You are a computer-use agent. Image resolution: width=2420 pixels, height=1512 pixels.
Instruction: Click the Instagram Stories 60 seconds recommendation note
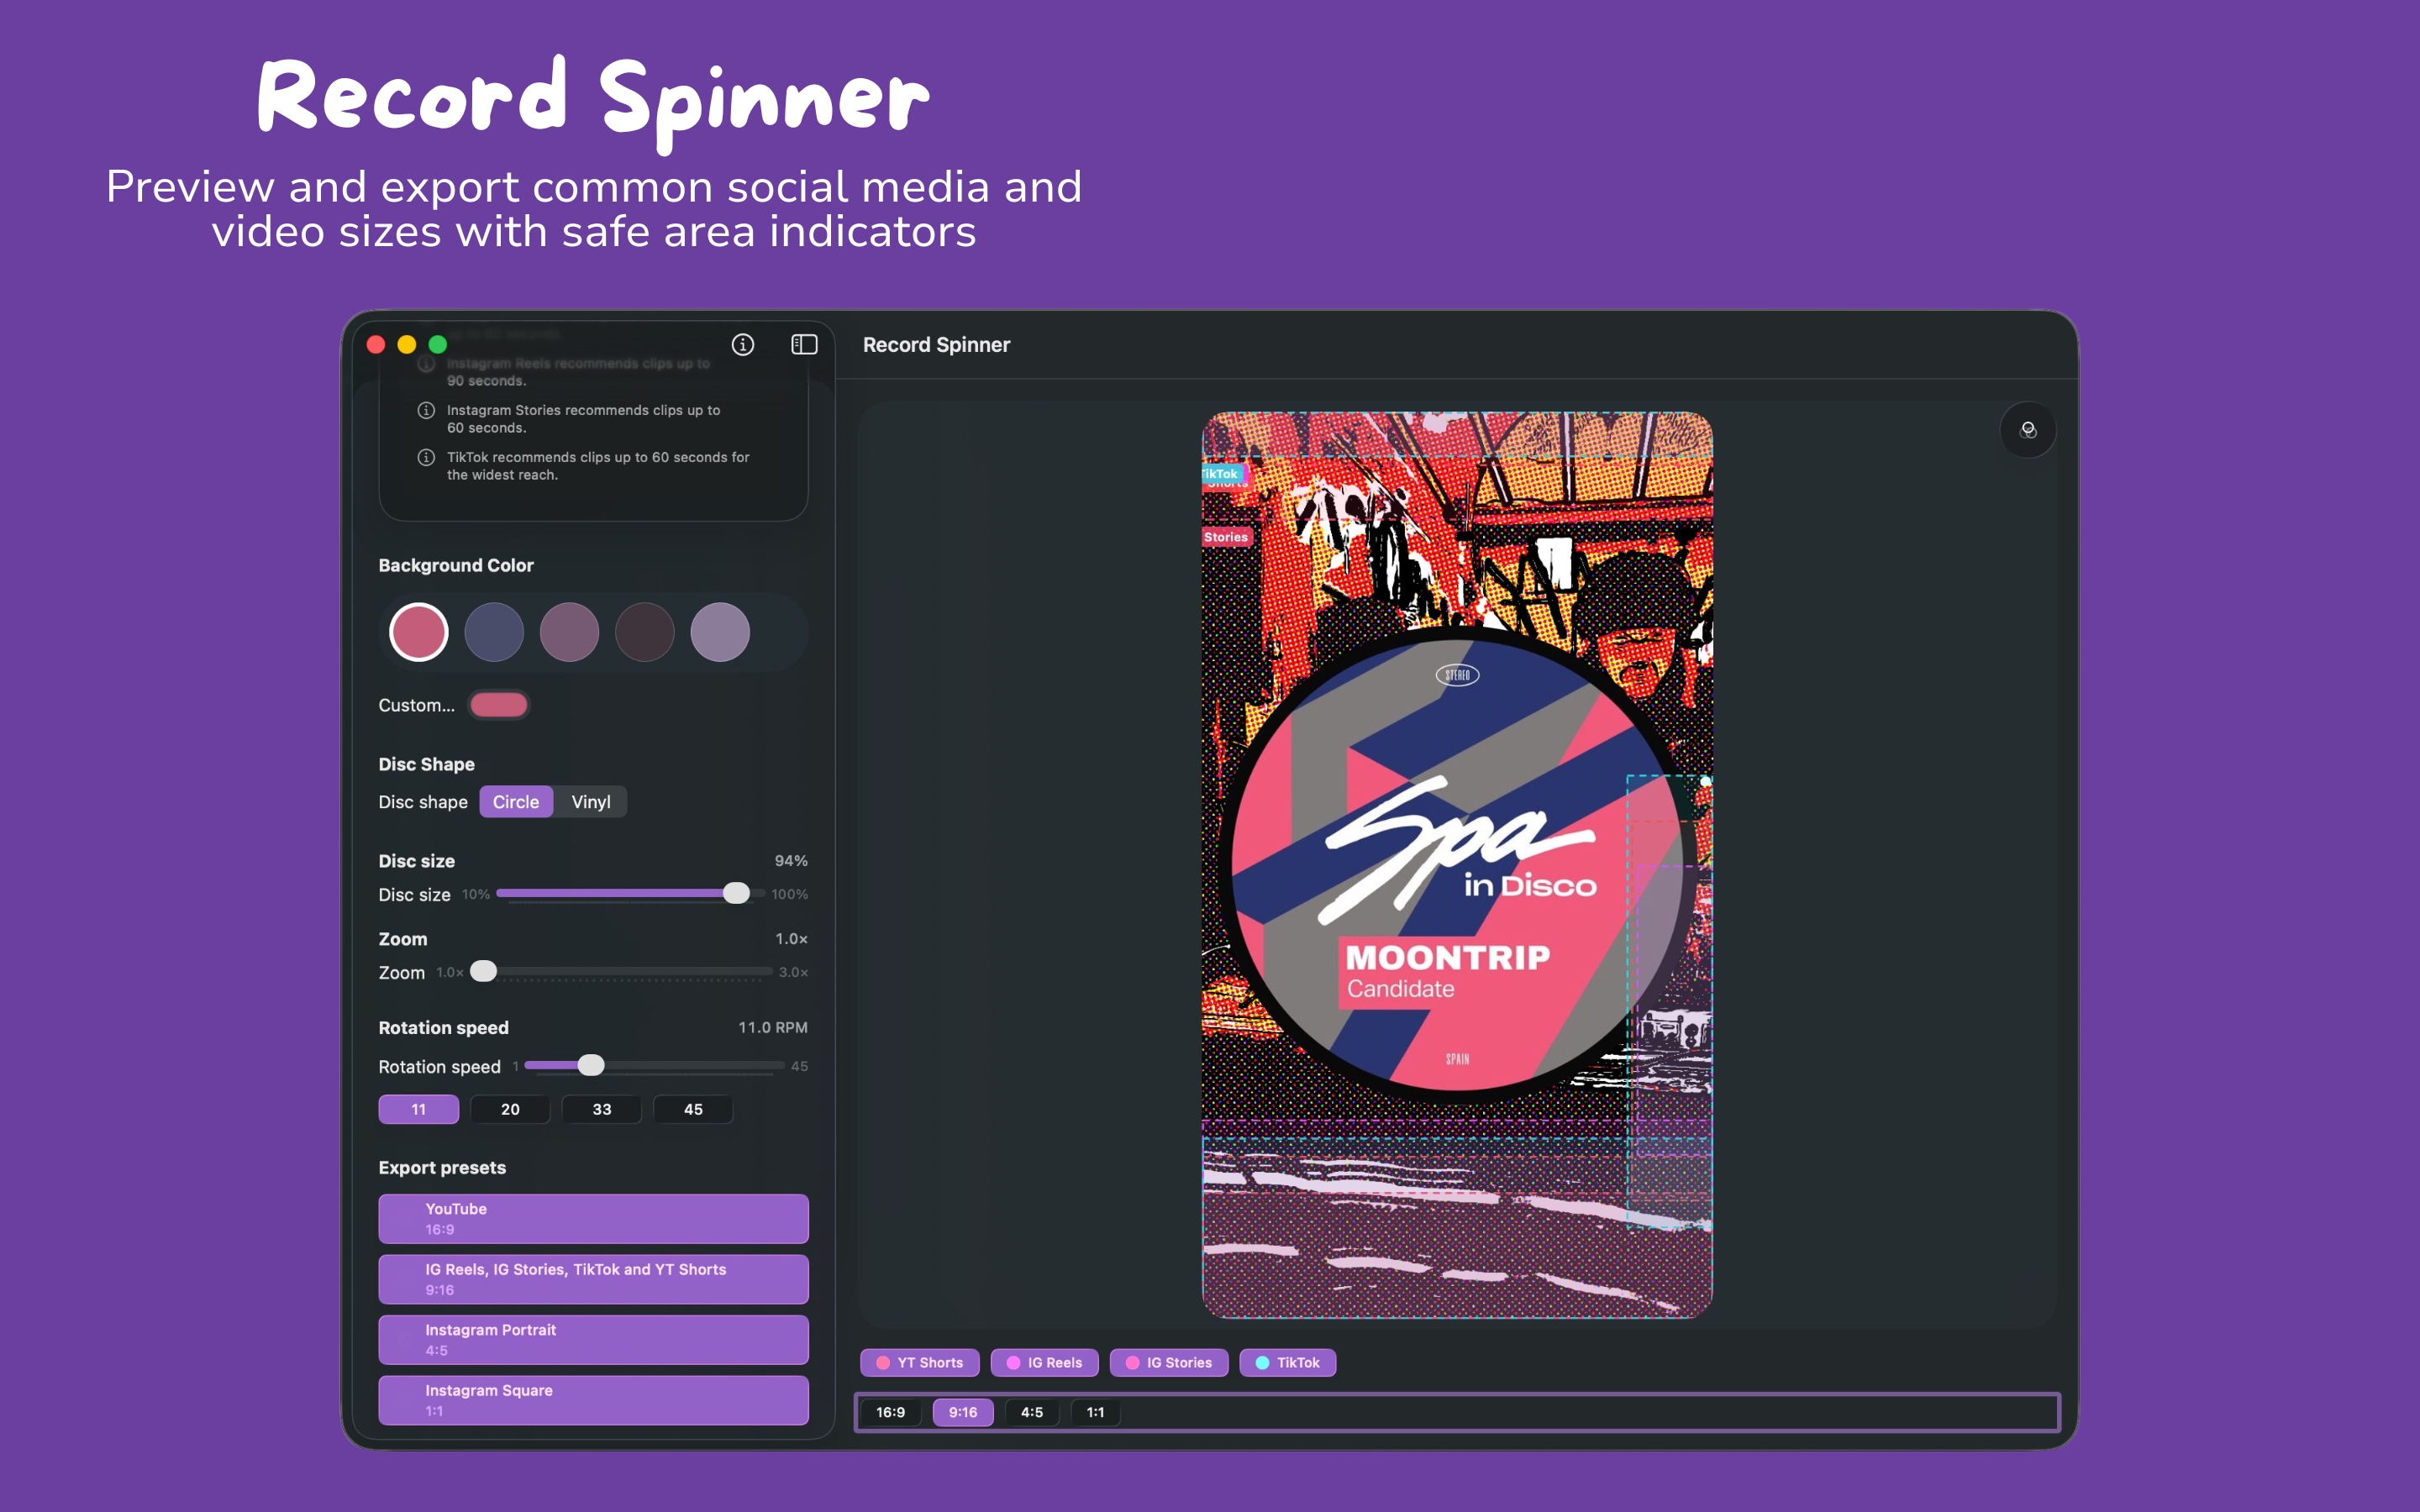[583, 419]
